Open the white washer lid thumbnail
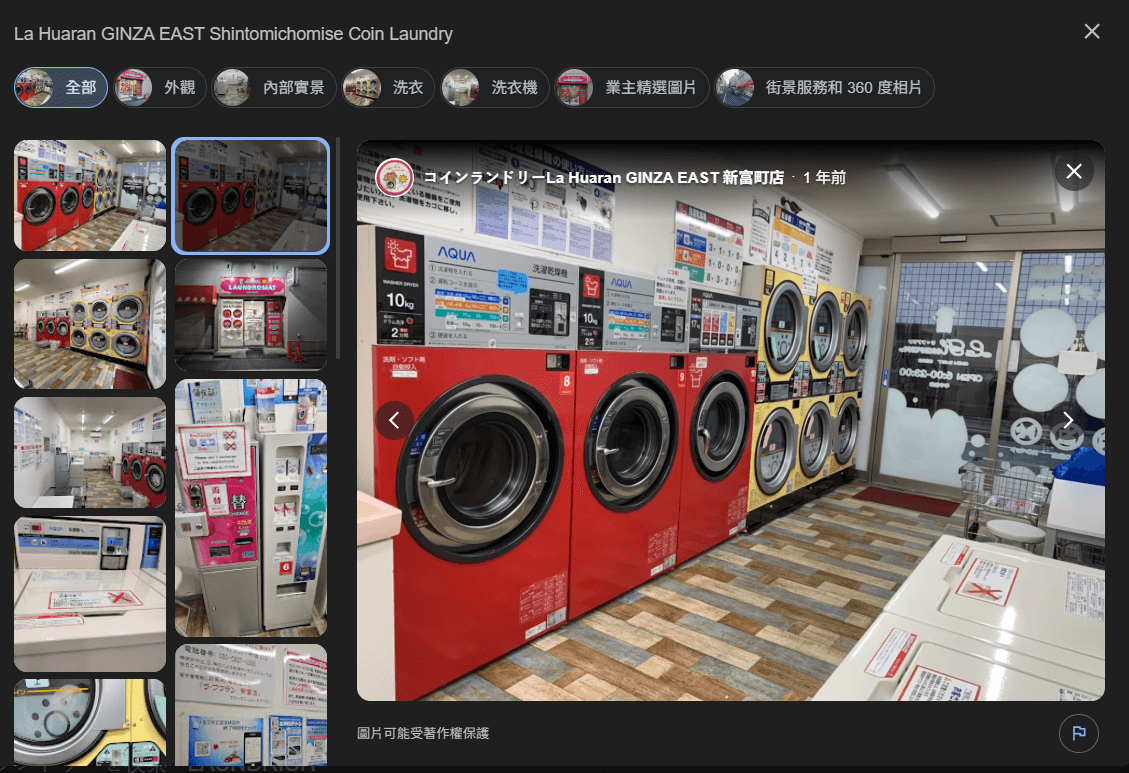The height and width of the screenshot is (773, 1129). pos(90,593)
